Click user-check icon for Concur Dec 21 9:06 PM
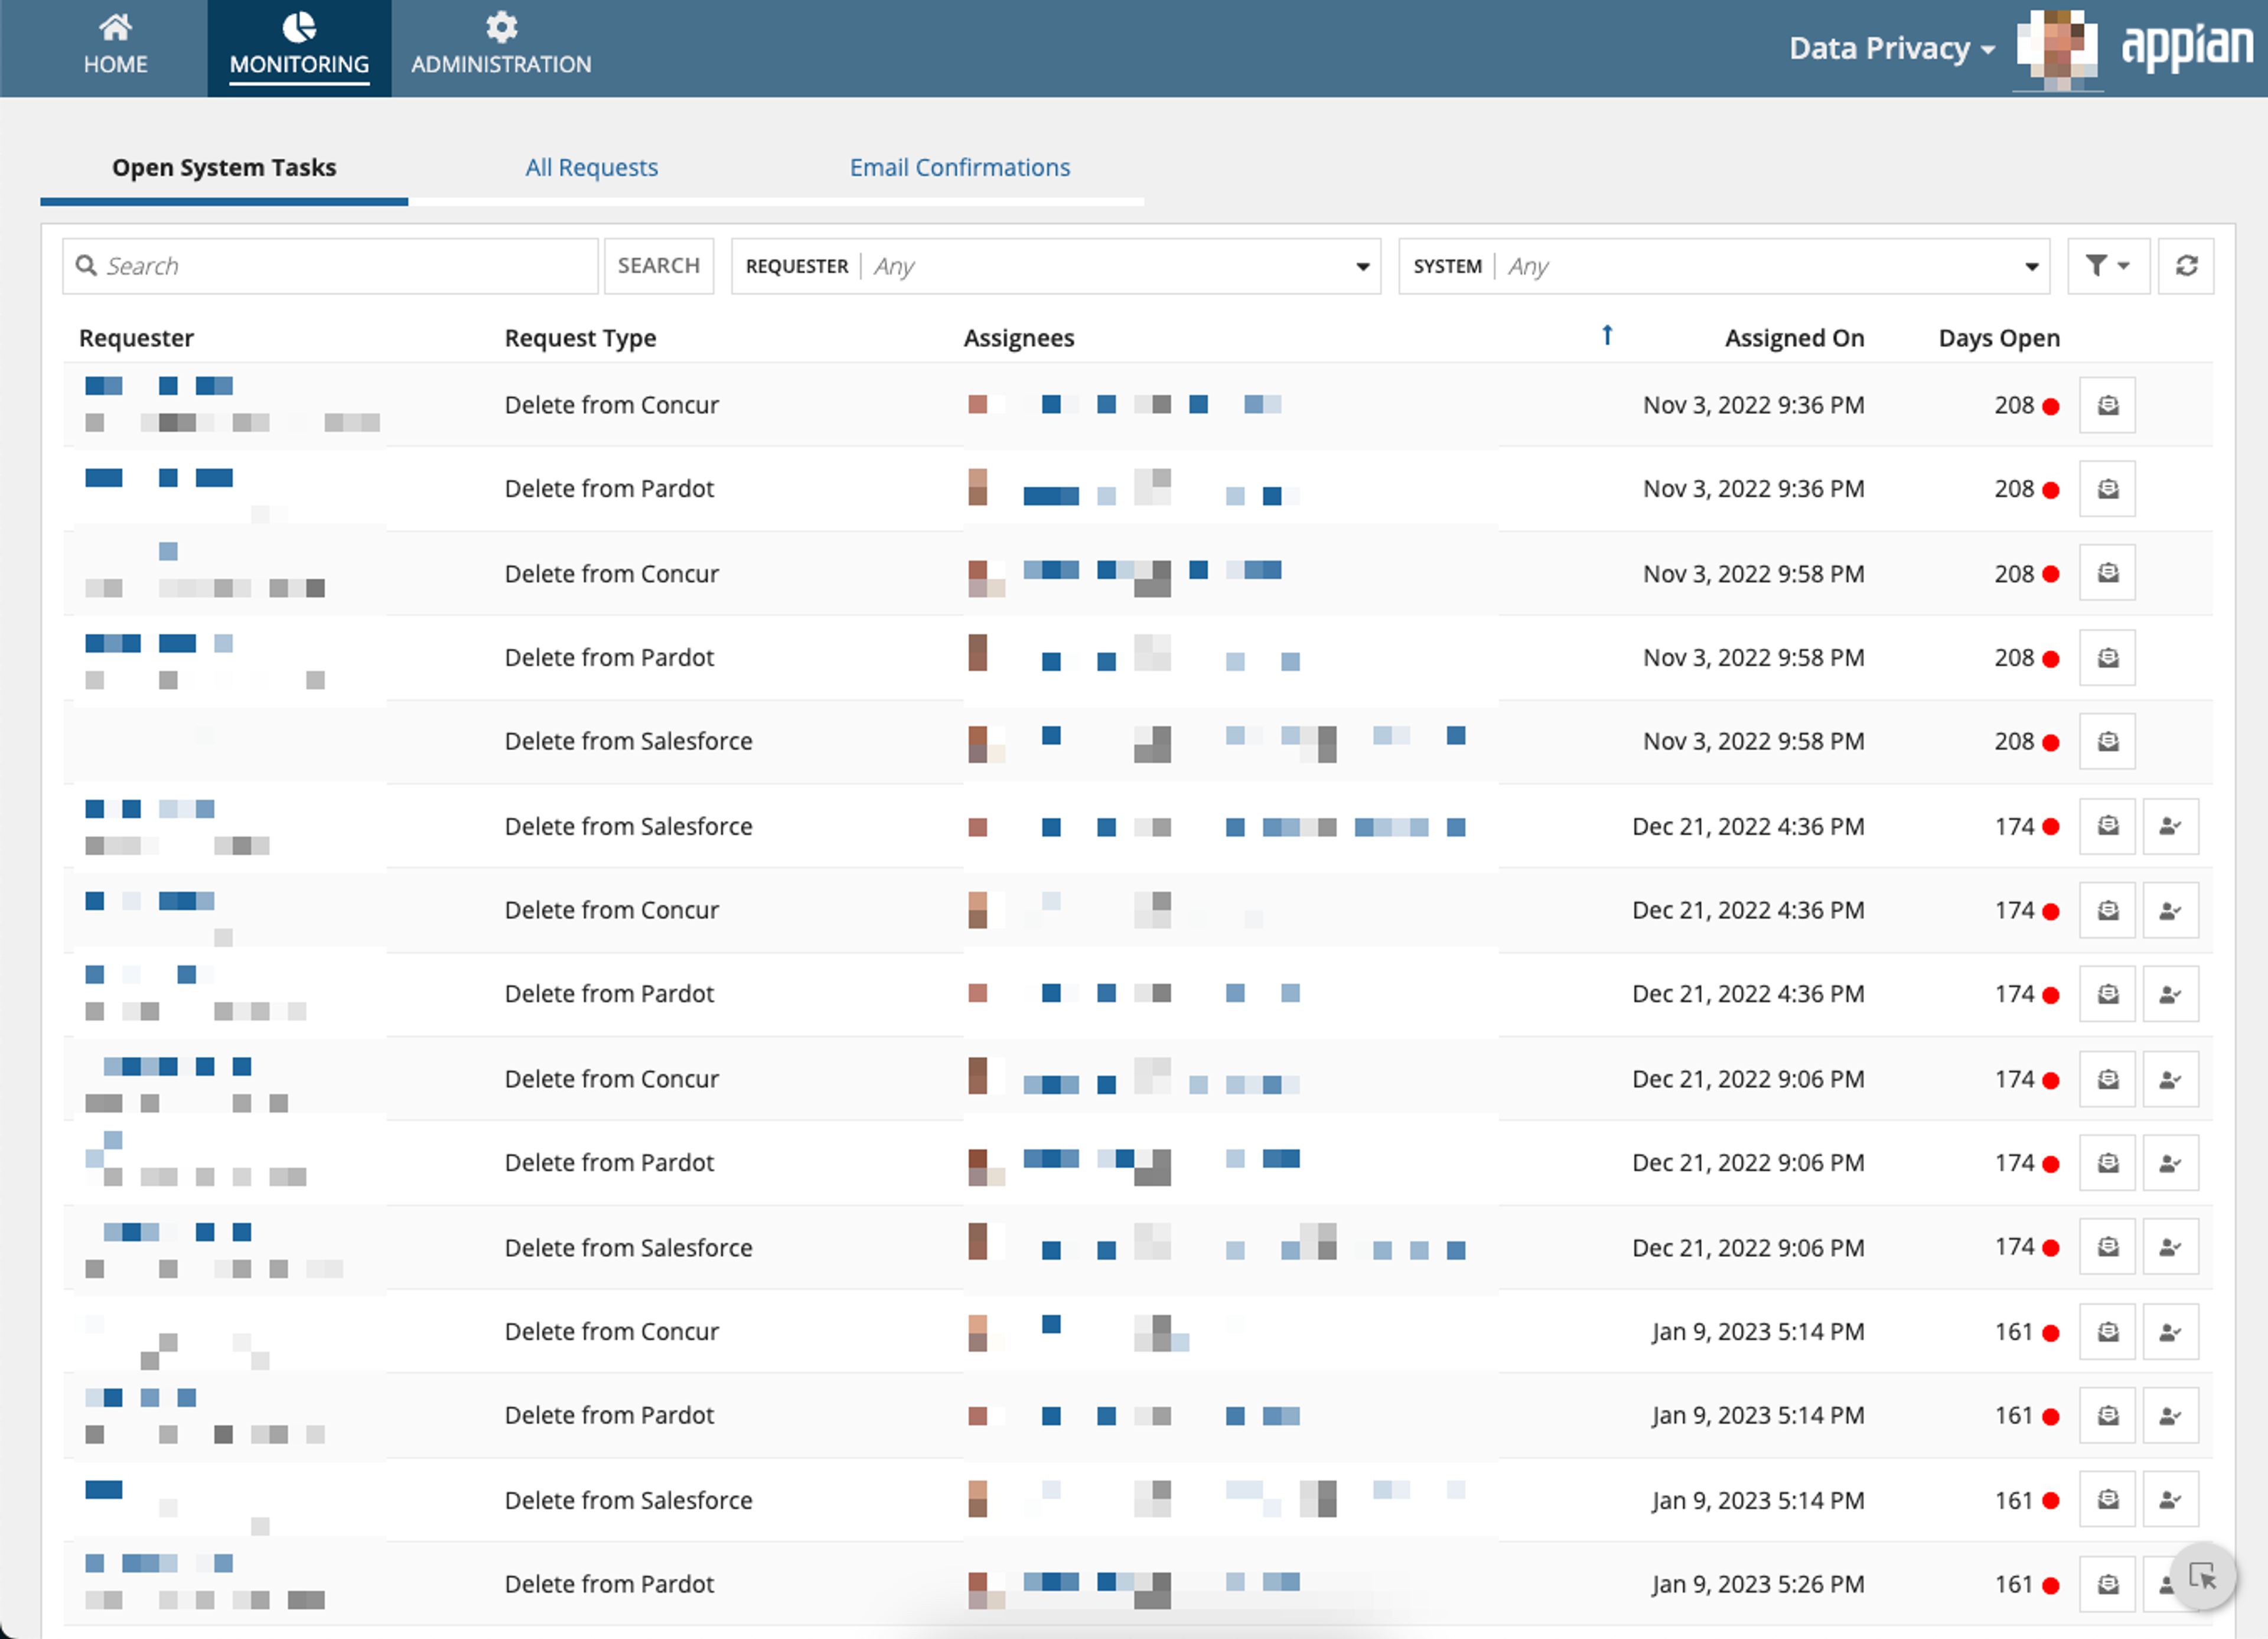This screenshot has height=1639, width=2268. pyautogui.click(x=2170, y=1079)
